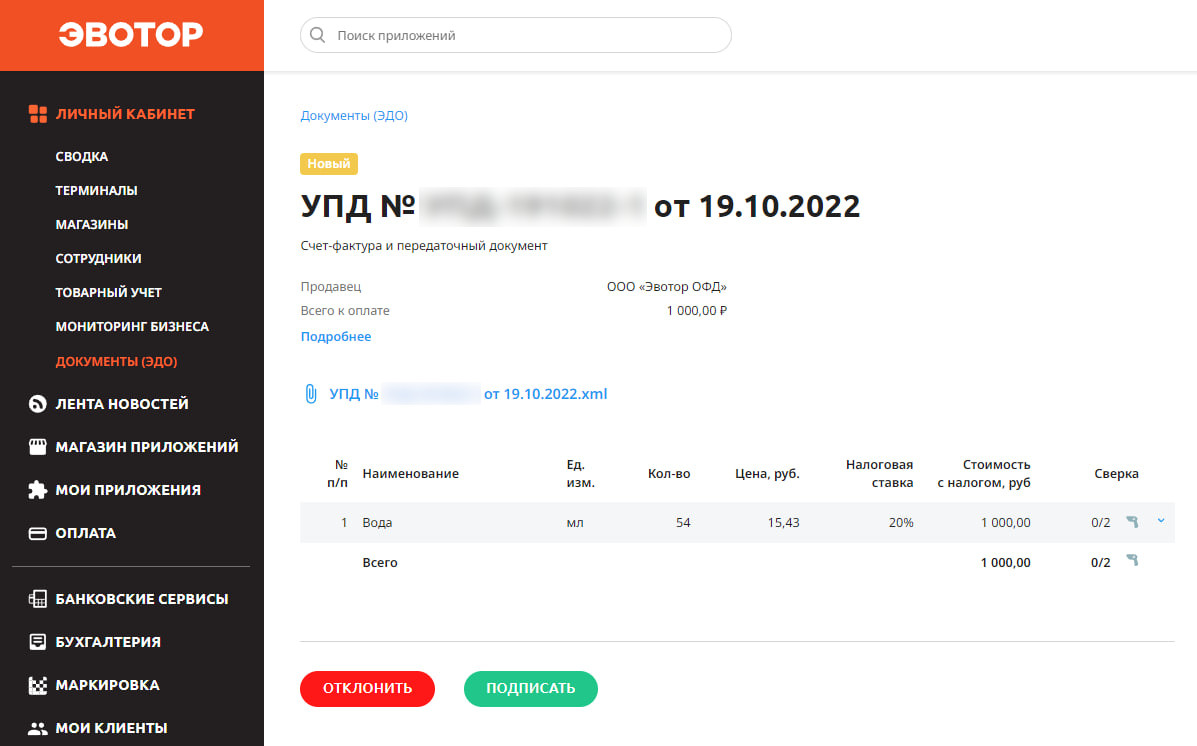Open Маркировка section
The width and height of the screenshot is (1197, 746).
tap(108, 685)
